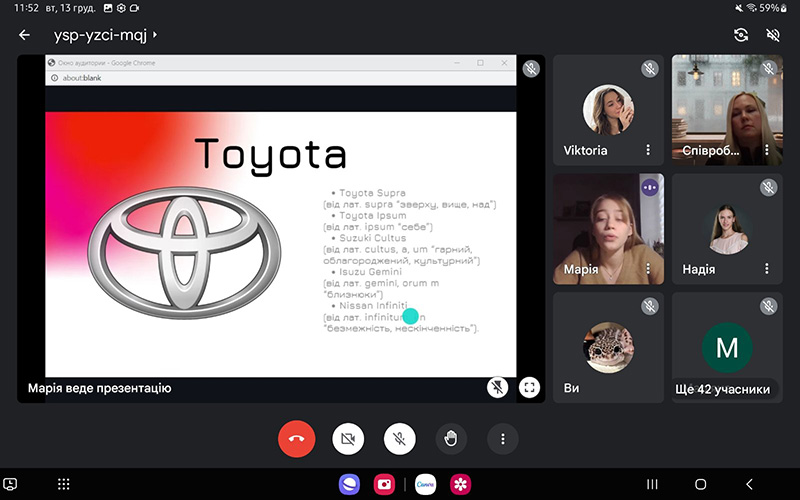The width and height of the screenshot is (800, 500).
Task: Go back using the top-left arrow
Action: click(x=25, y=35)
